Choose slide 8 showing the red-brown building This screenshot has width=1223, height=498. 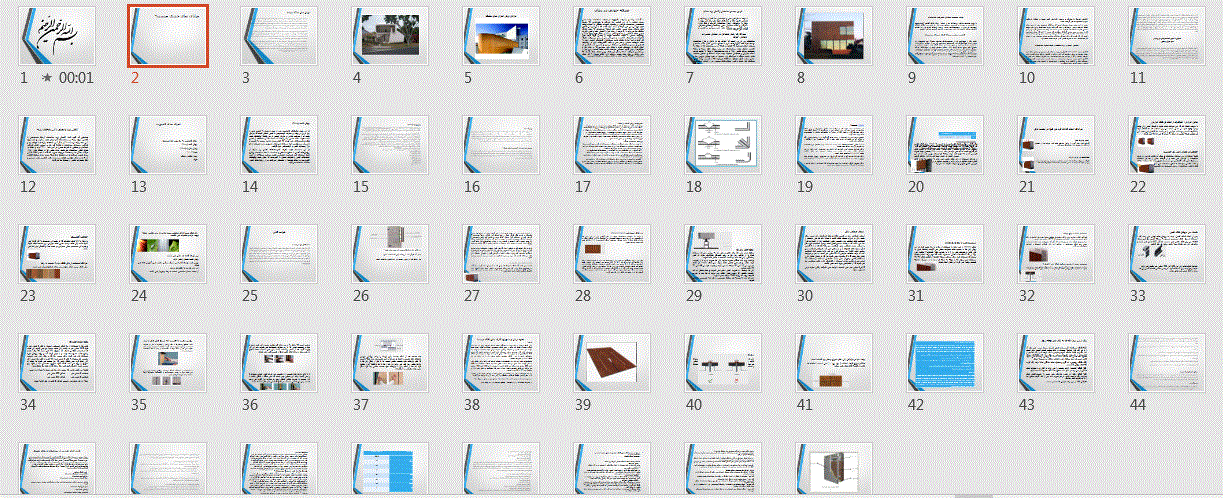pos(834,36)
